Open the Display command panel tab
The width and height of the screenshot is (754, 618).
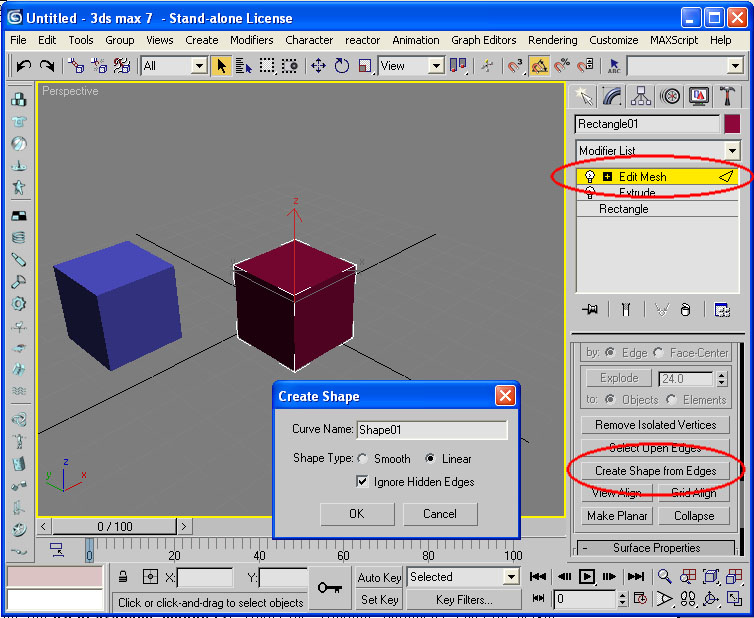[x=699, y=96]
